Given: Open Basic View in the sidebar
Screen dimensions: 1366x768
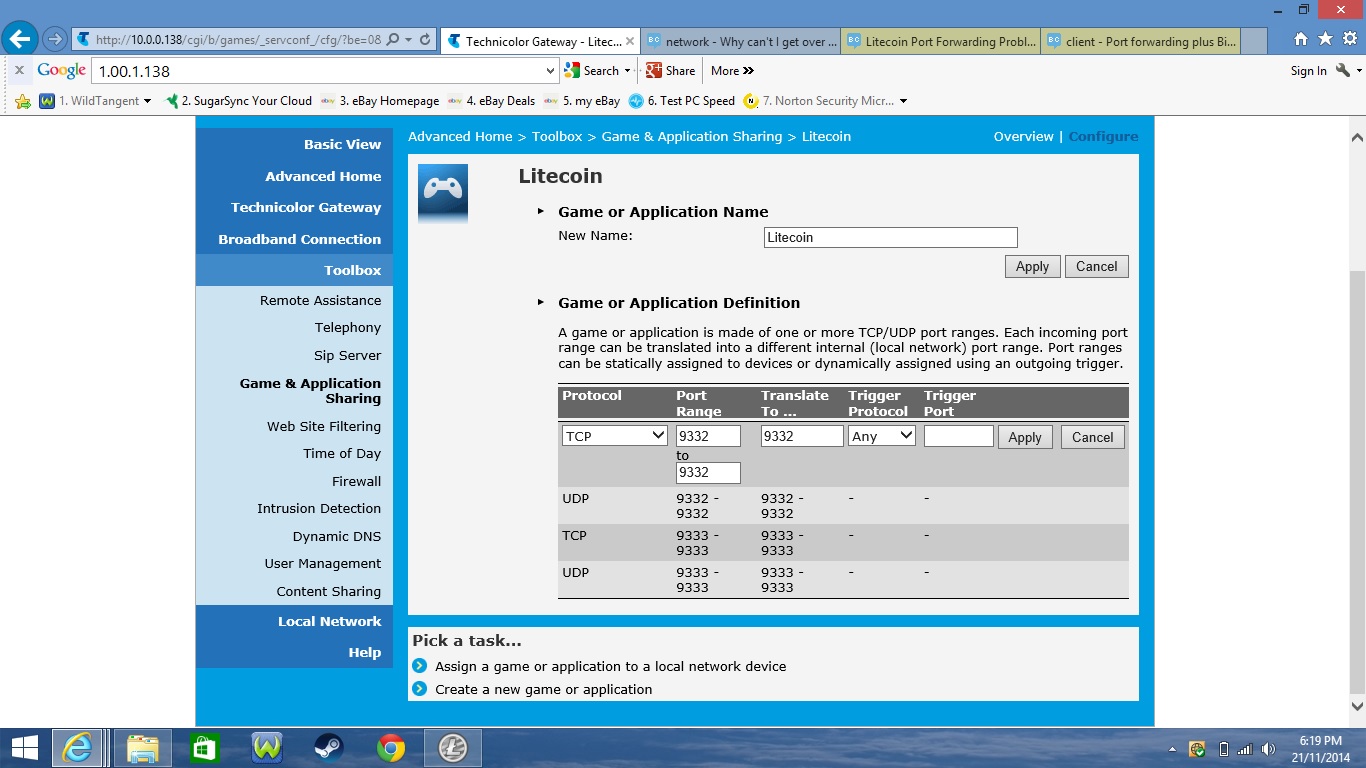Looking at the screenshot, I should pos(342,144).
